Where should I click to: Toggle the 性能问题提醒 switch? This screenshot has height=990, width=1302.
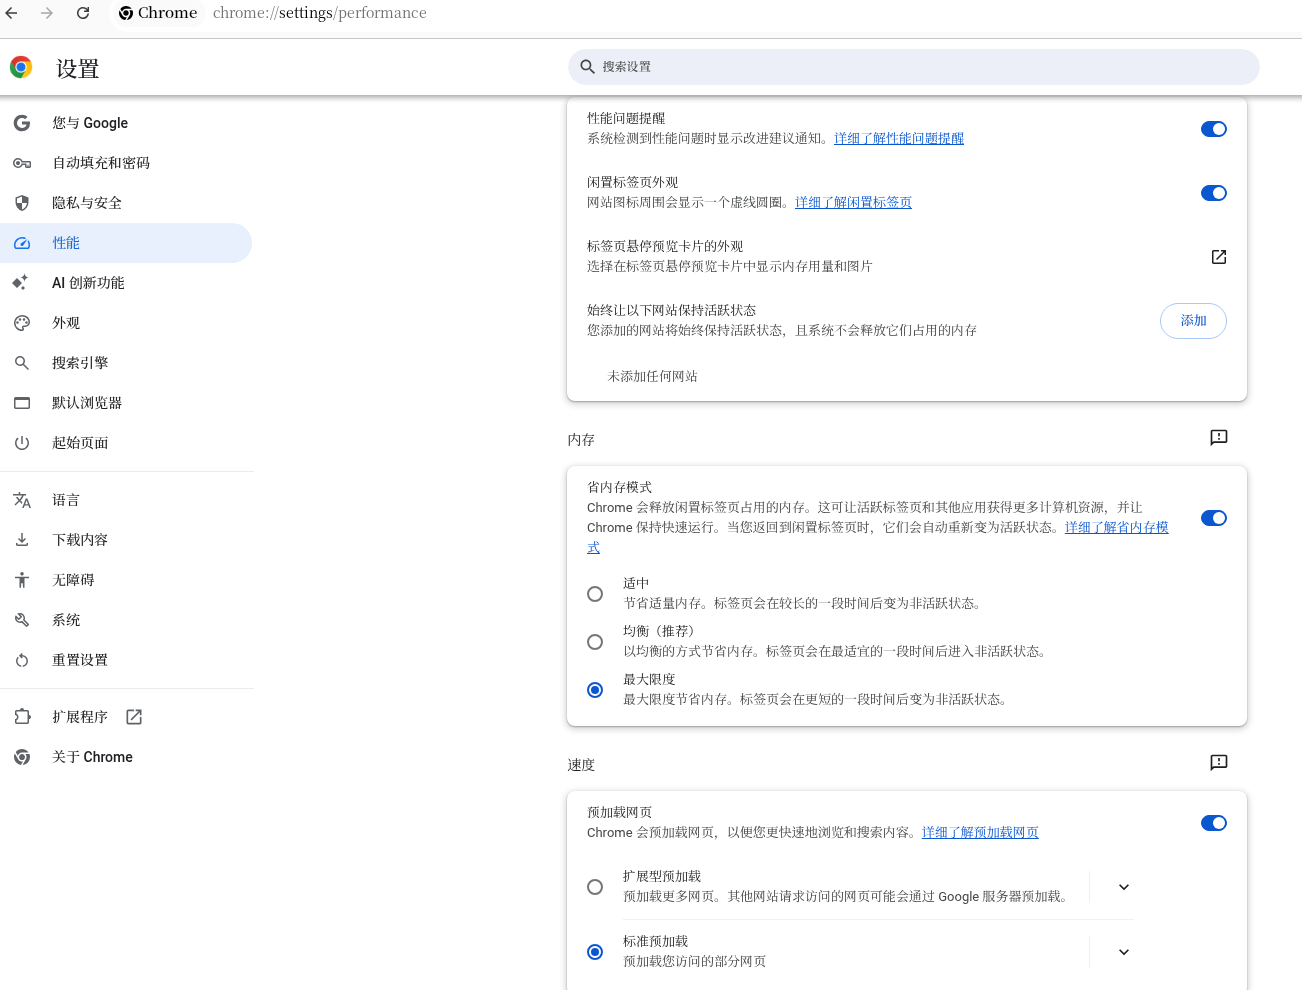pos(1214,129)
